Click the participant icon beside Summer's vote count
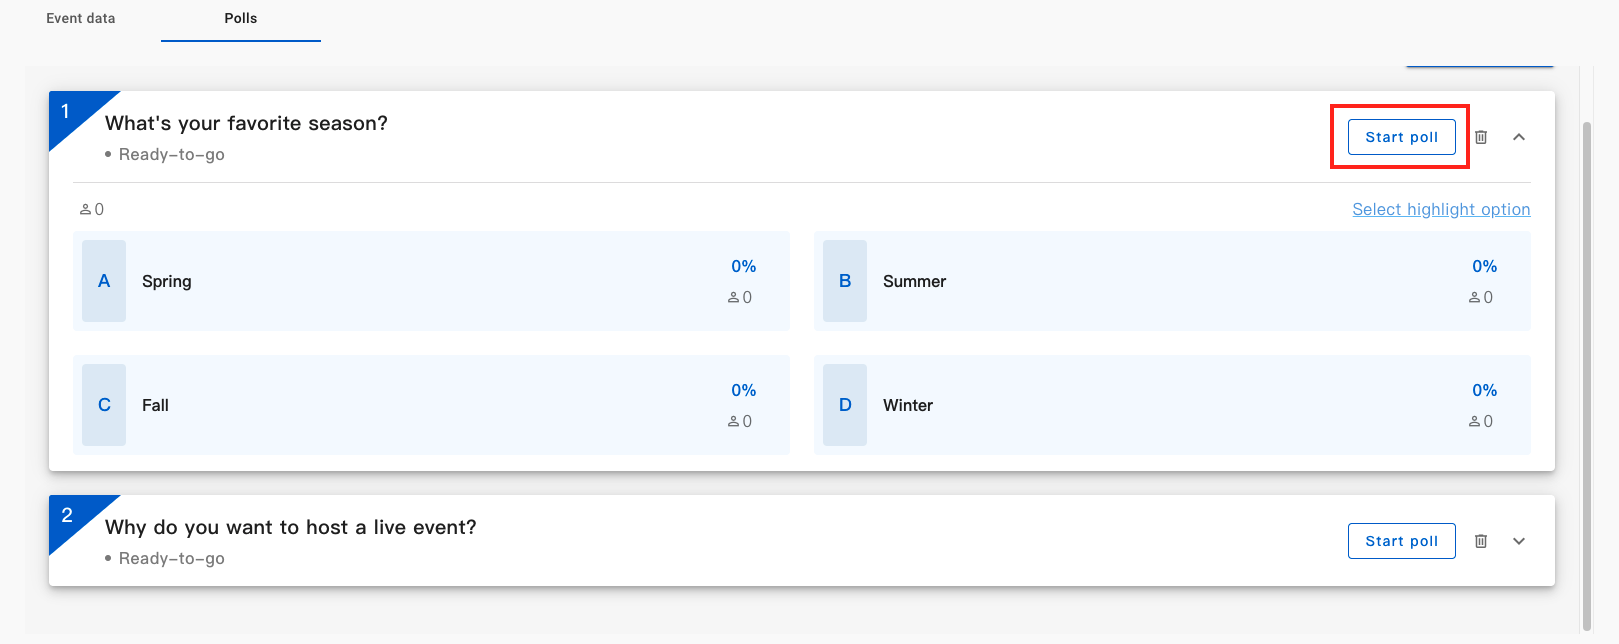 point(1475,297)
